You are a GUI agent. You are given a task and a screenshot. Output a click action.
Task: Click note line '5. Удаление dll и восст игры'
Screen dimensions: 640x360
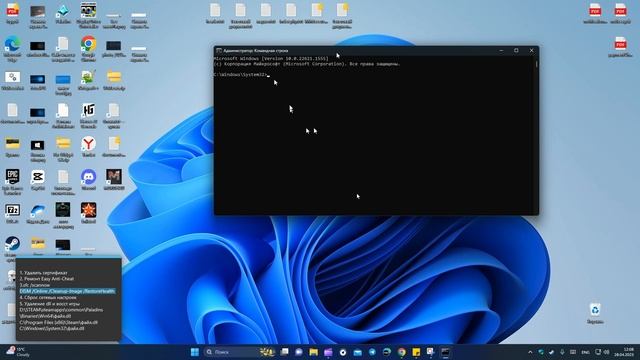tap(50, 304)
